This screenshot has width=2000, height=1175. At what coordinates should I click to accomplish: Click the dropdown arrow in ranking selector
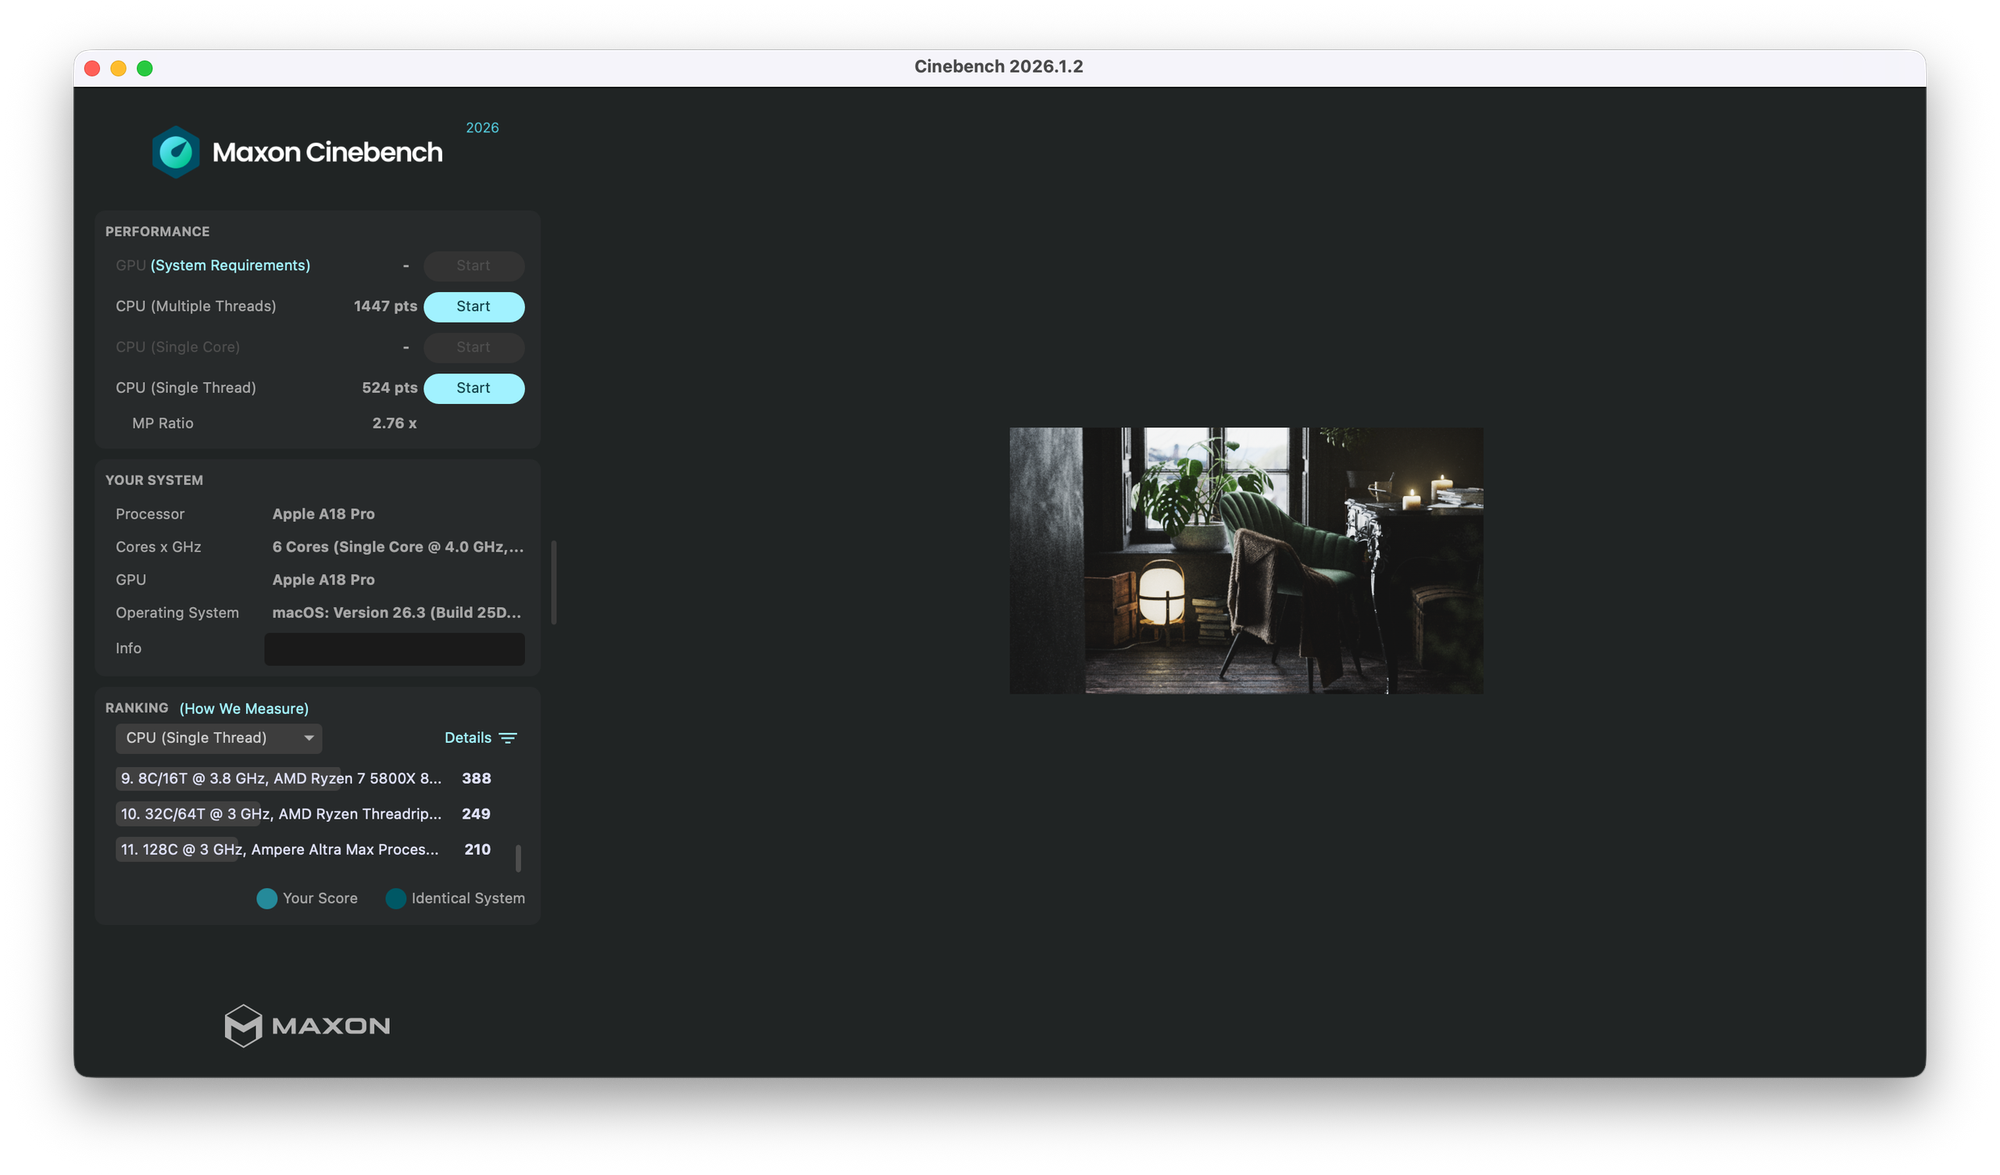(309, 738)
